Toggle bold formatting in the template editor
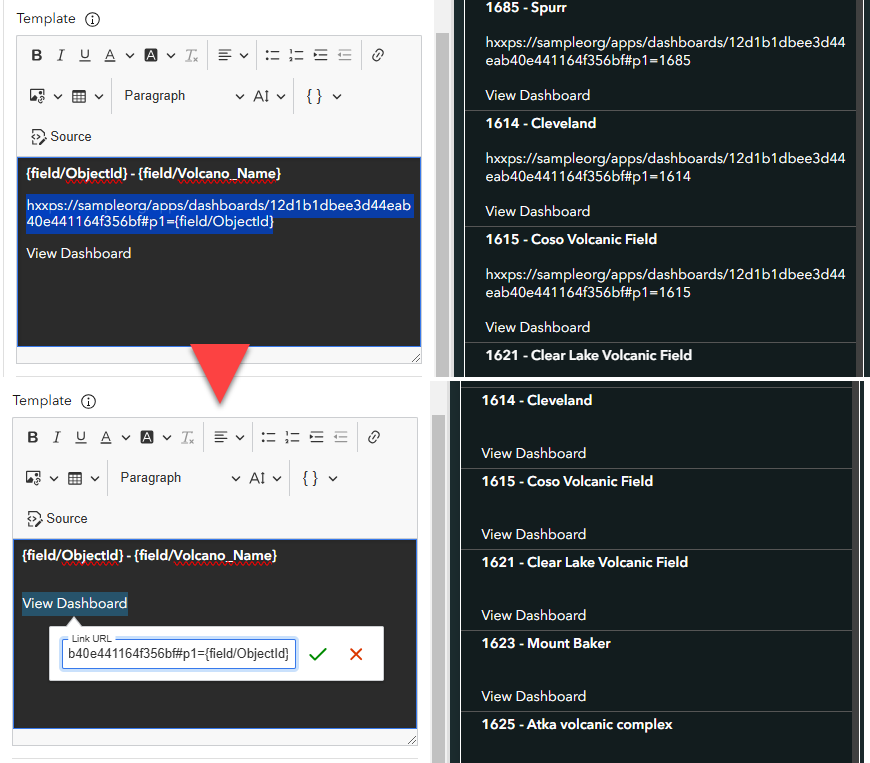This screenshot has width=870, height=763. point(36,55)
